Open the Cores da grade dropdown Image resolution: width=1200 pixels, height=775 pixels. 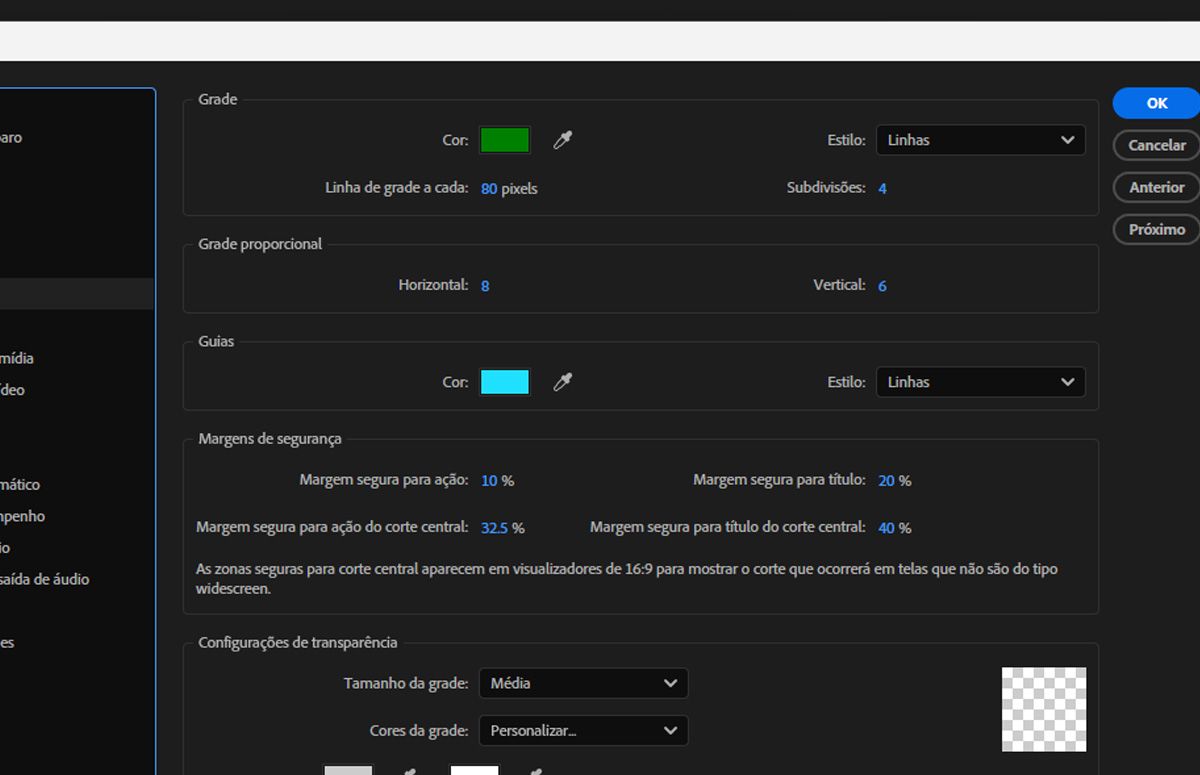(x=584, y=731)
